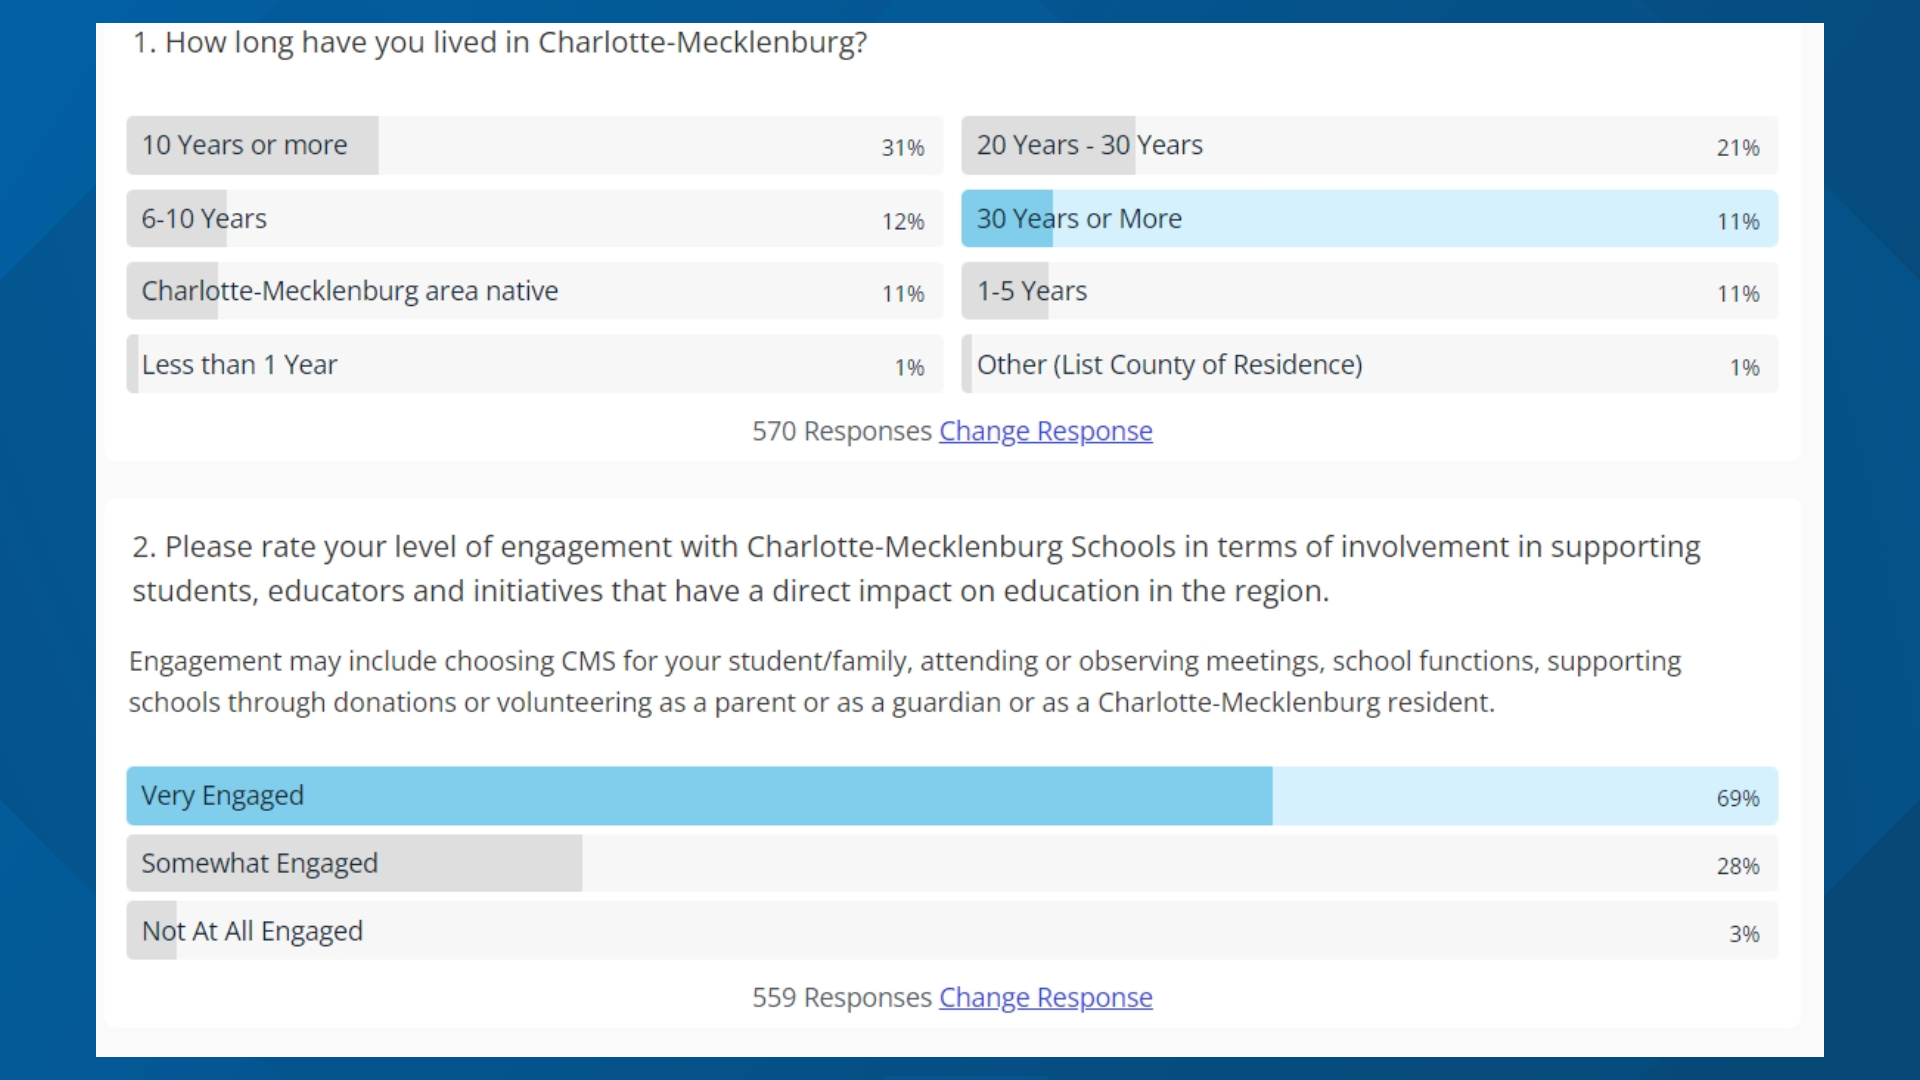This screenshot has width=1920, height=1080.
Task: Open "Change Response" under question two
Action: pos(1046,997)
